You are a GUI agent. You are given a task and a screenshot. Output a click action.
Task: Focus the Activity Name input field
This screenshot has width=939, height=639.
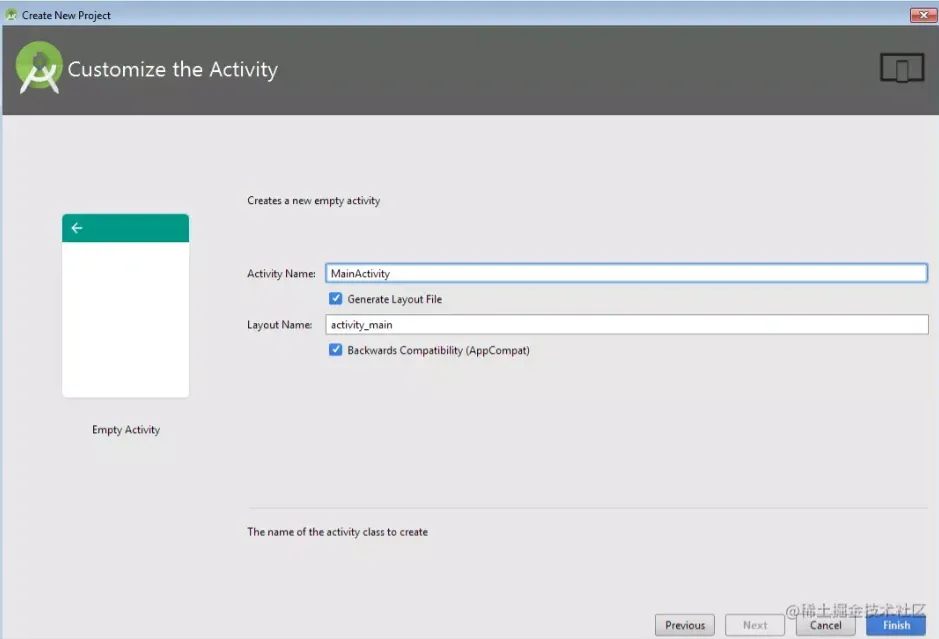pos(626,273)
